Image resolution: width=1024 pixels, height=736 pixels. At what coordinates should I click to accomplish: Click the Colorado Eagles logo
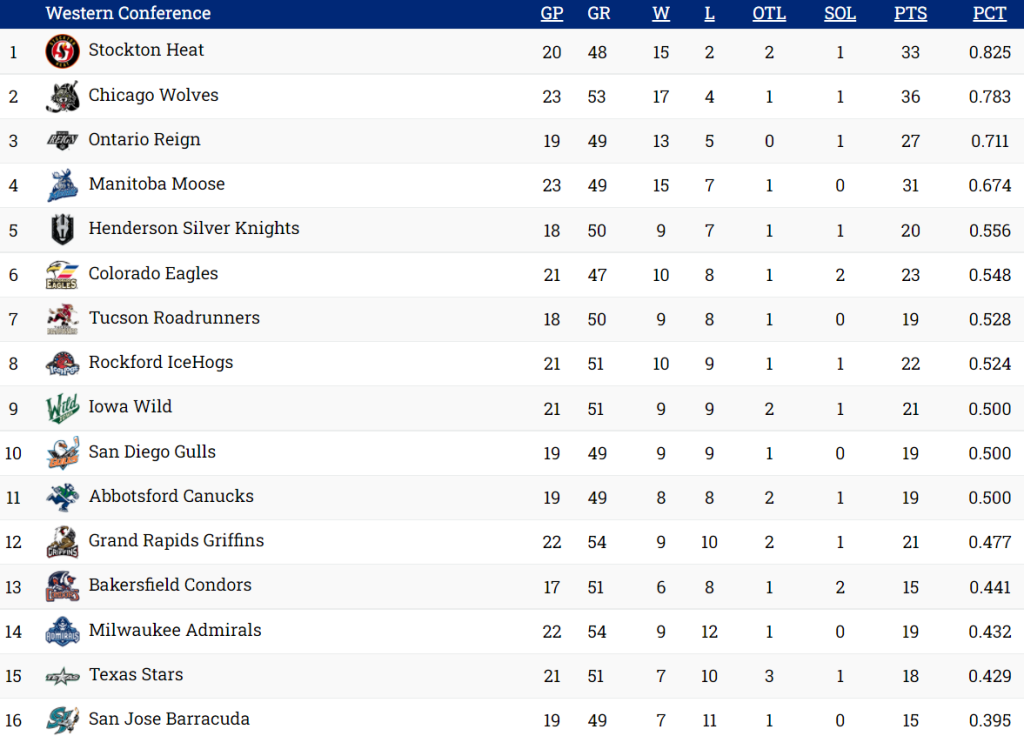click(x=63, y=274)
